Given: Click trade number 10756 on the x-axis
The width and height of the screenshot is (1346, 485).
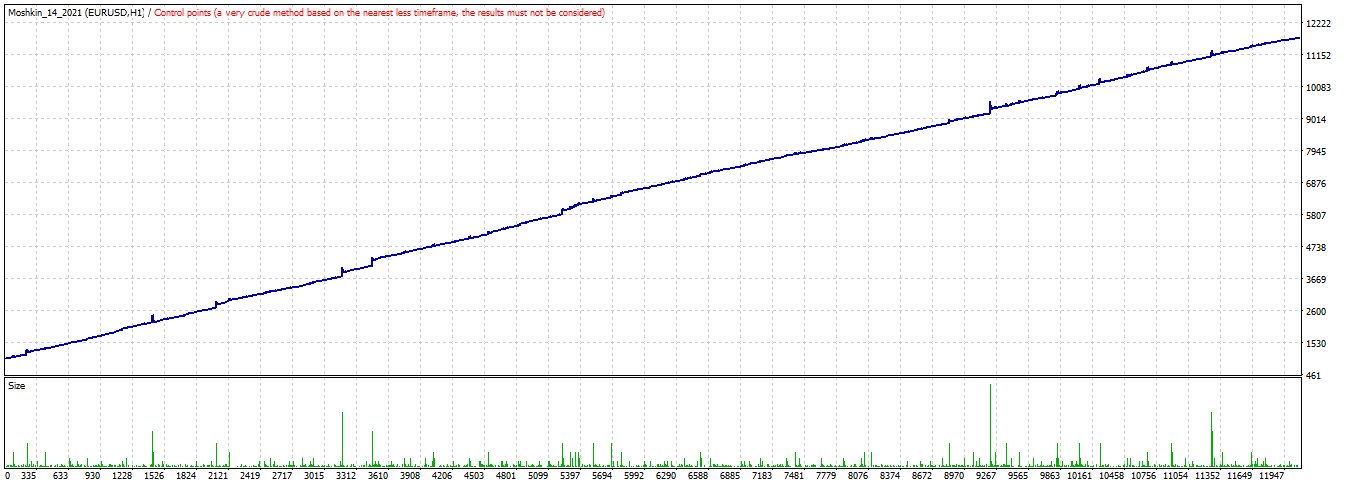Looking at the screenshot, I should click(1144, 477).
